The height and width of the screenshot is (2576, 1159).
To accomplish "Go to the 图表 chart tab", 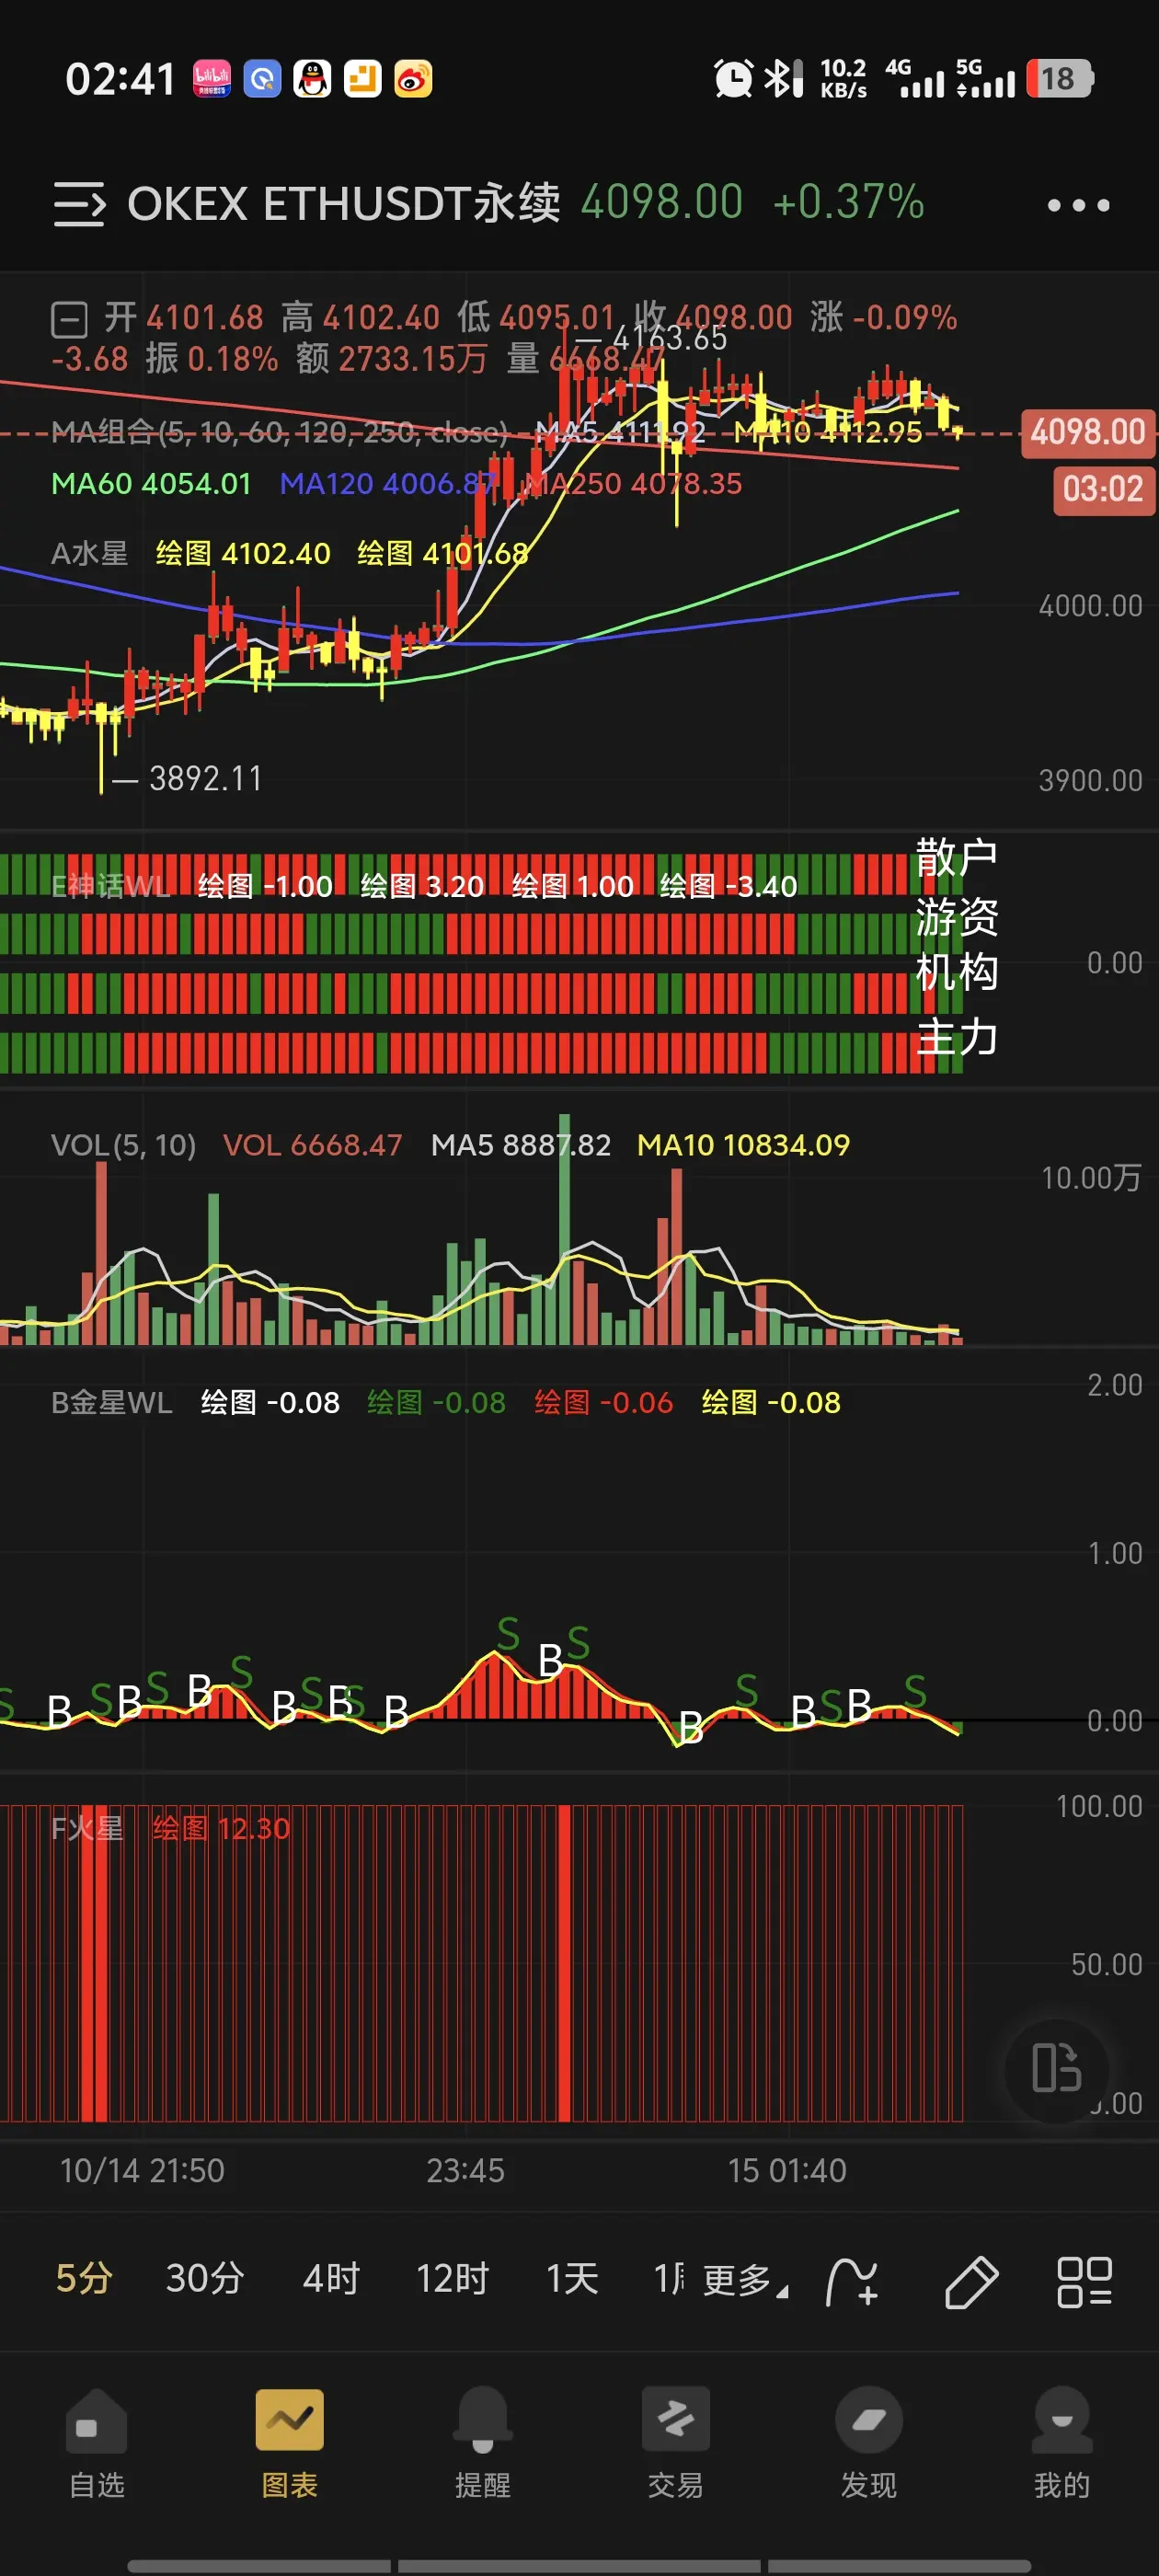I will [x=290, y=2446].
